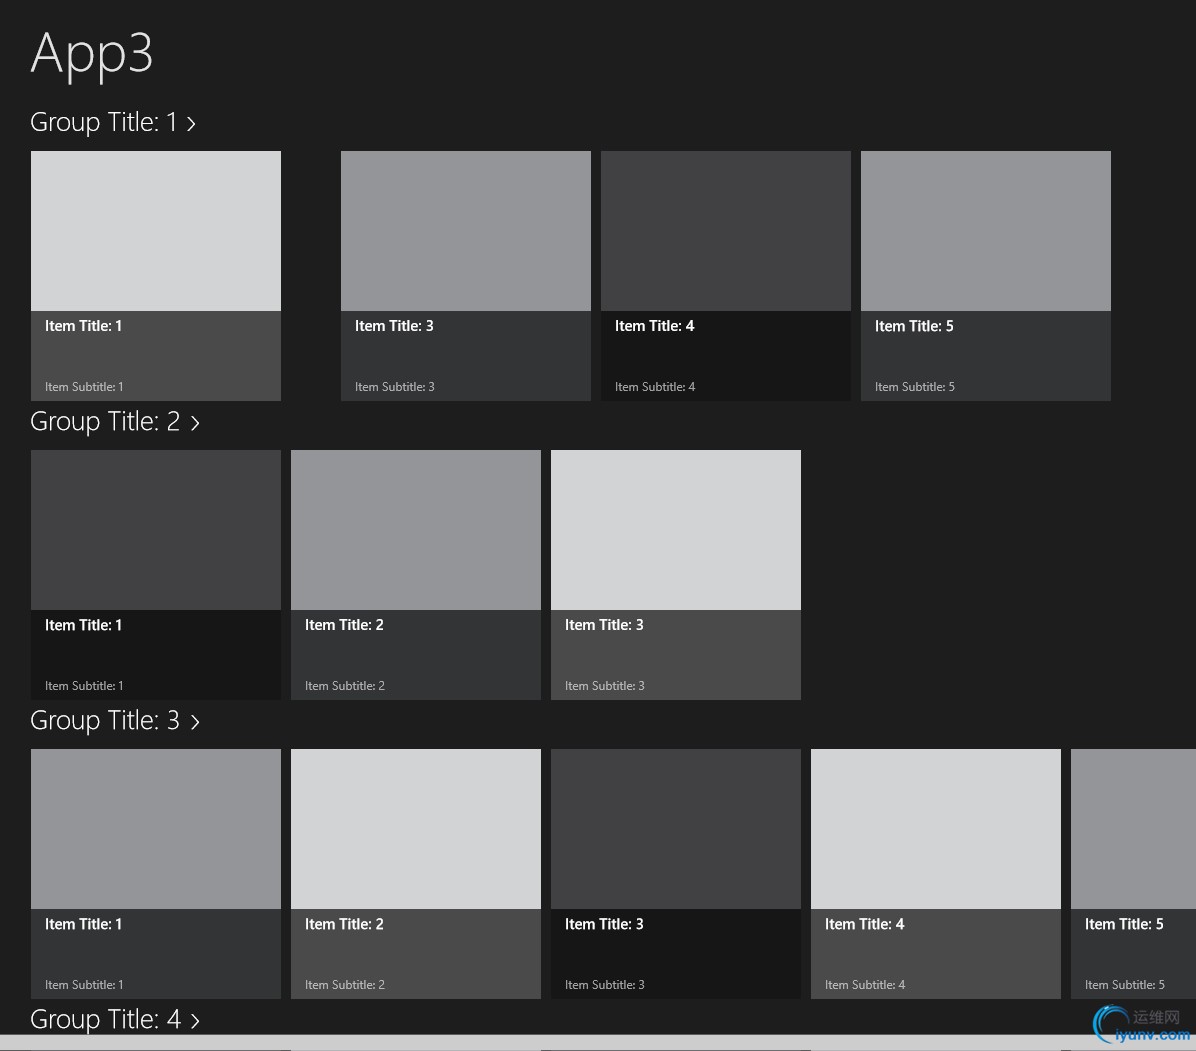The height and width of the screenshot is (1051, 1196).
Task: Open Group 1 tile Item Title: 3
Action: [x=465, y=275]
